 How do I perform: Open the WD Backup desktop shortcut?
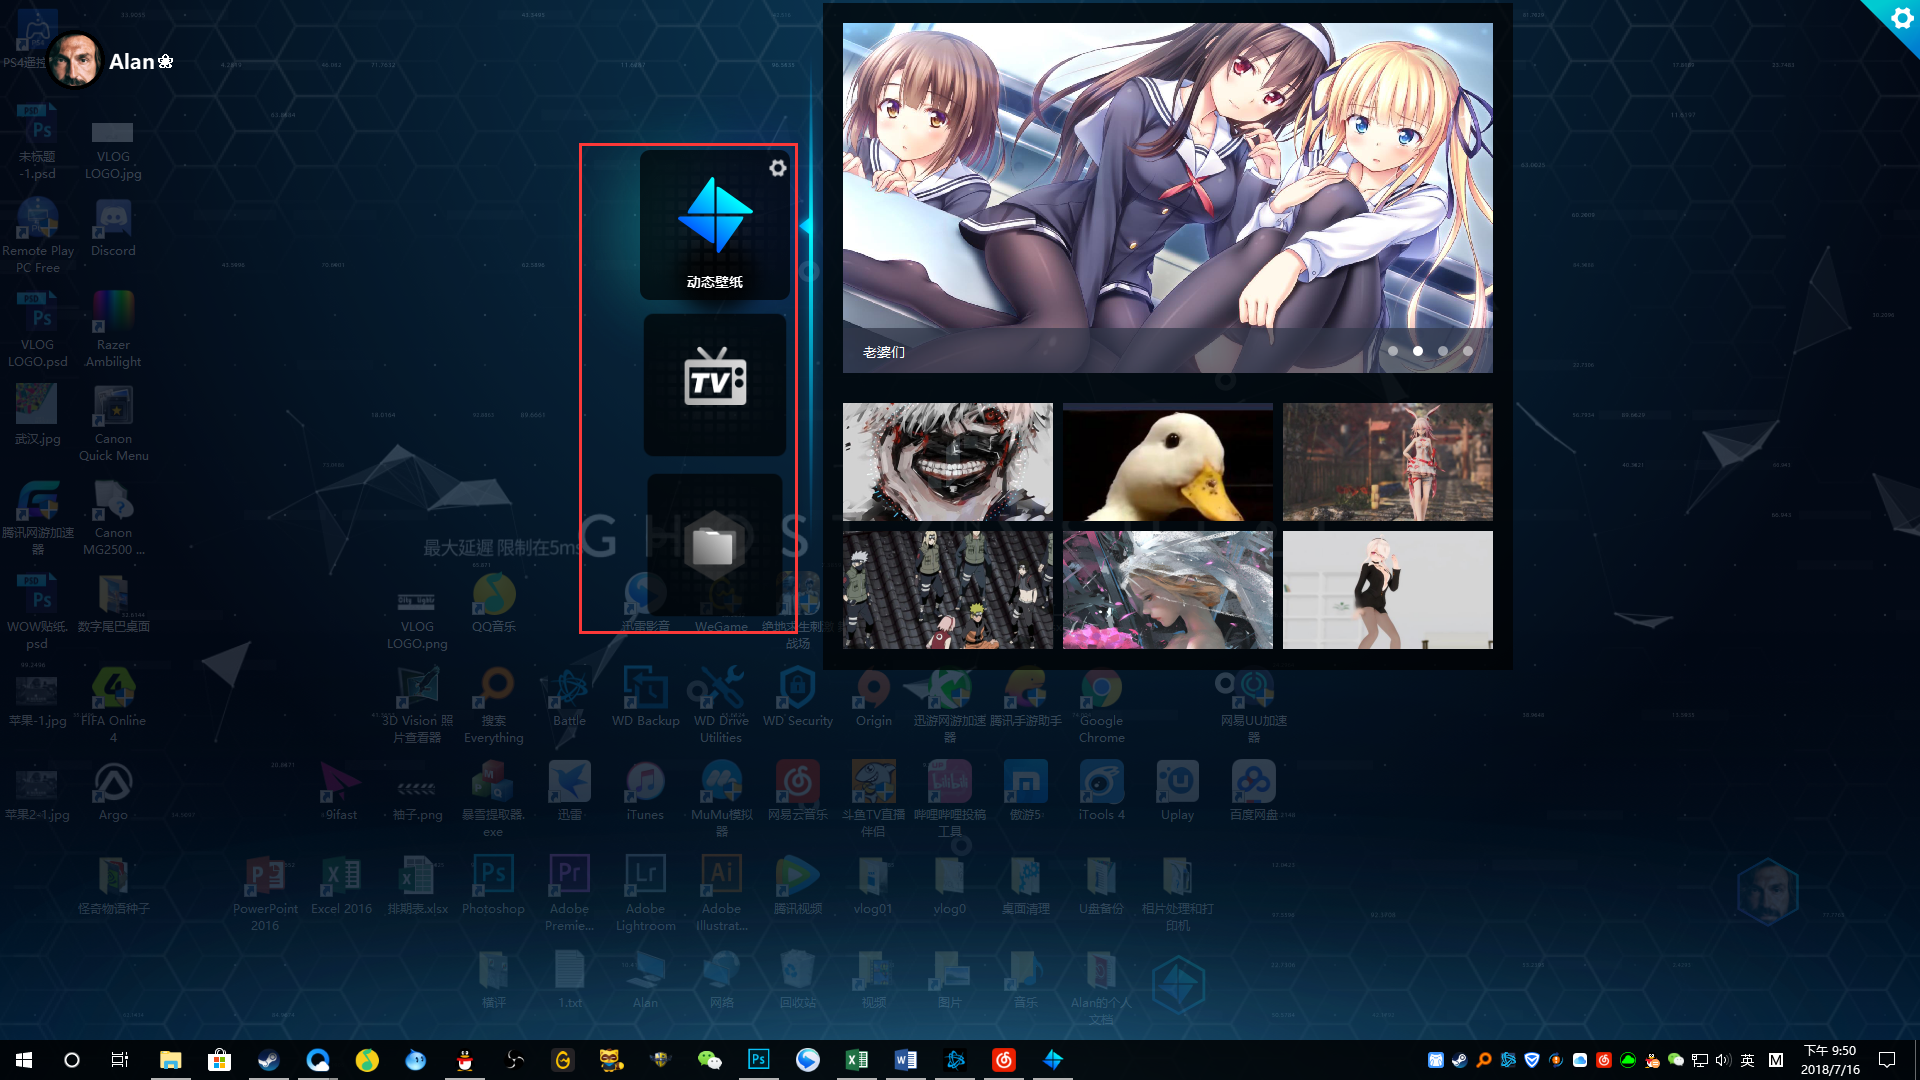[x=645, y=697]
